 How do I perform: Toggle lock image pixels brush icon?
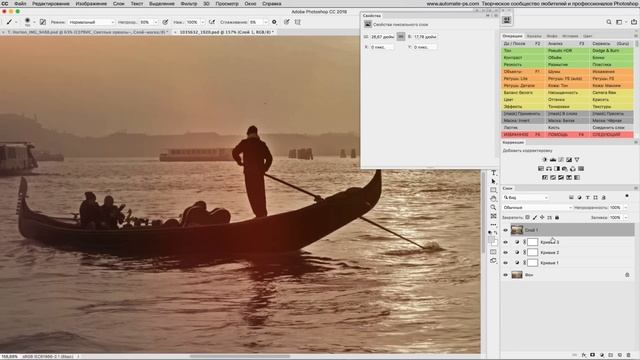point(535,218)
